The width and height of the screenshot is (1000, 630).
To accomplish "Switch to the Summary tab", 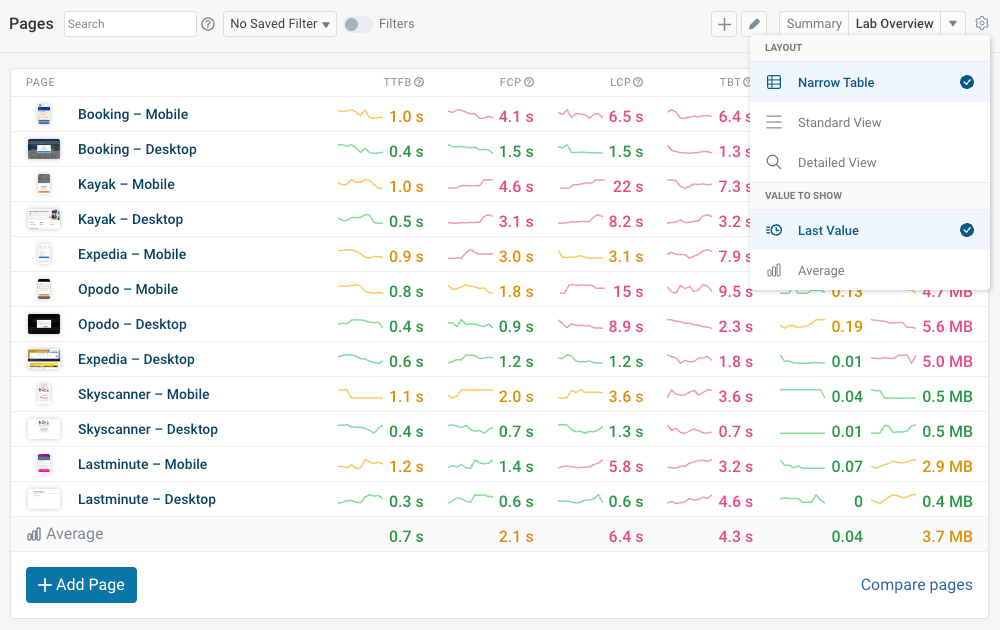I will (813, 24).
